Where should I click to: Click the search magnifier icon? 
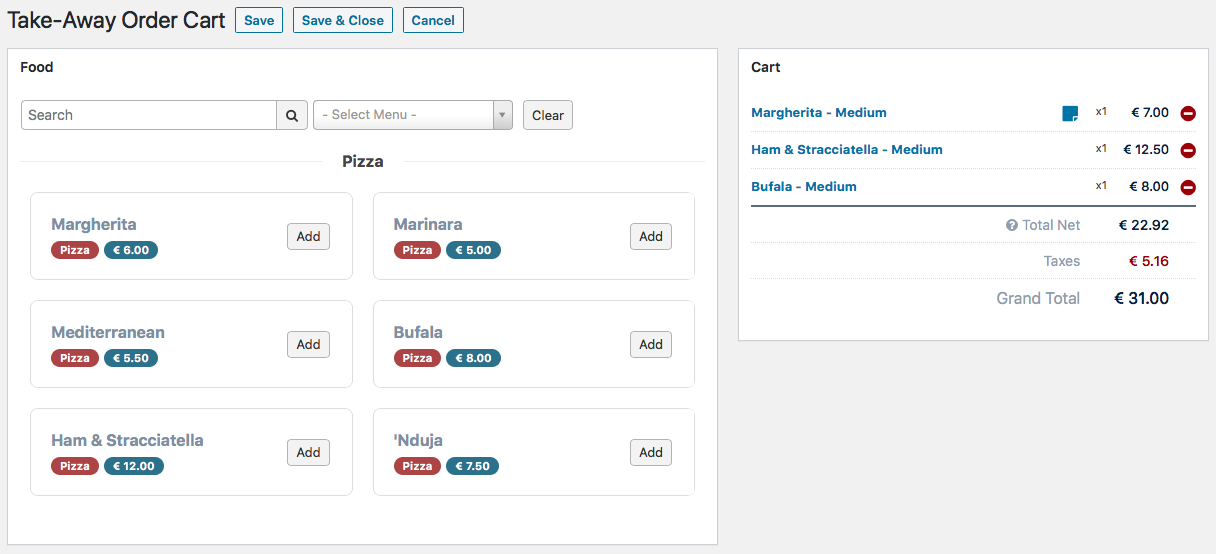[291, 115]
